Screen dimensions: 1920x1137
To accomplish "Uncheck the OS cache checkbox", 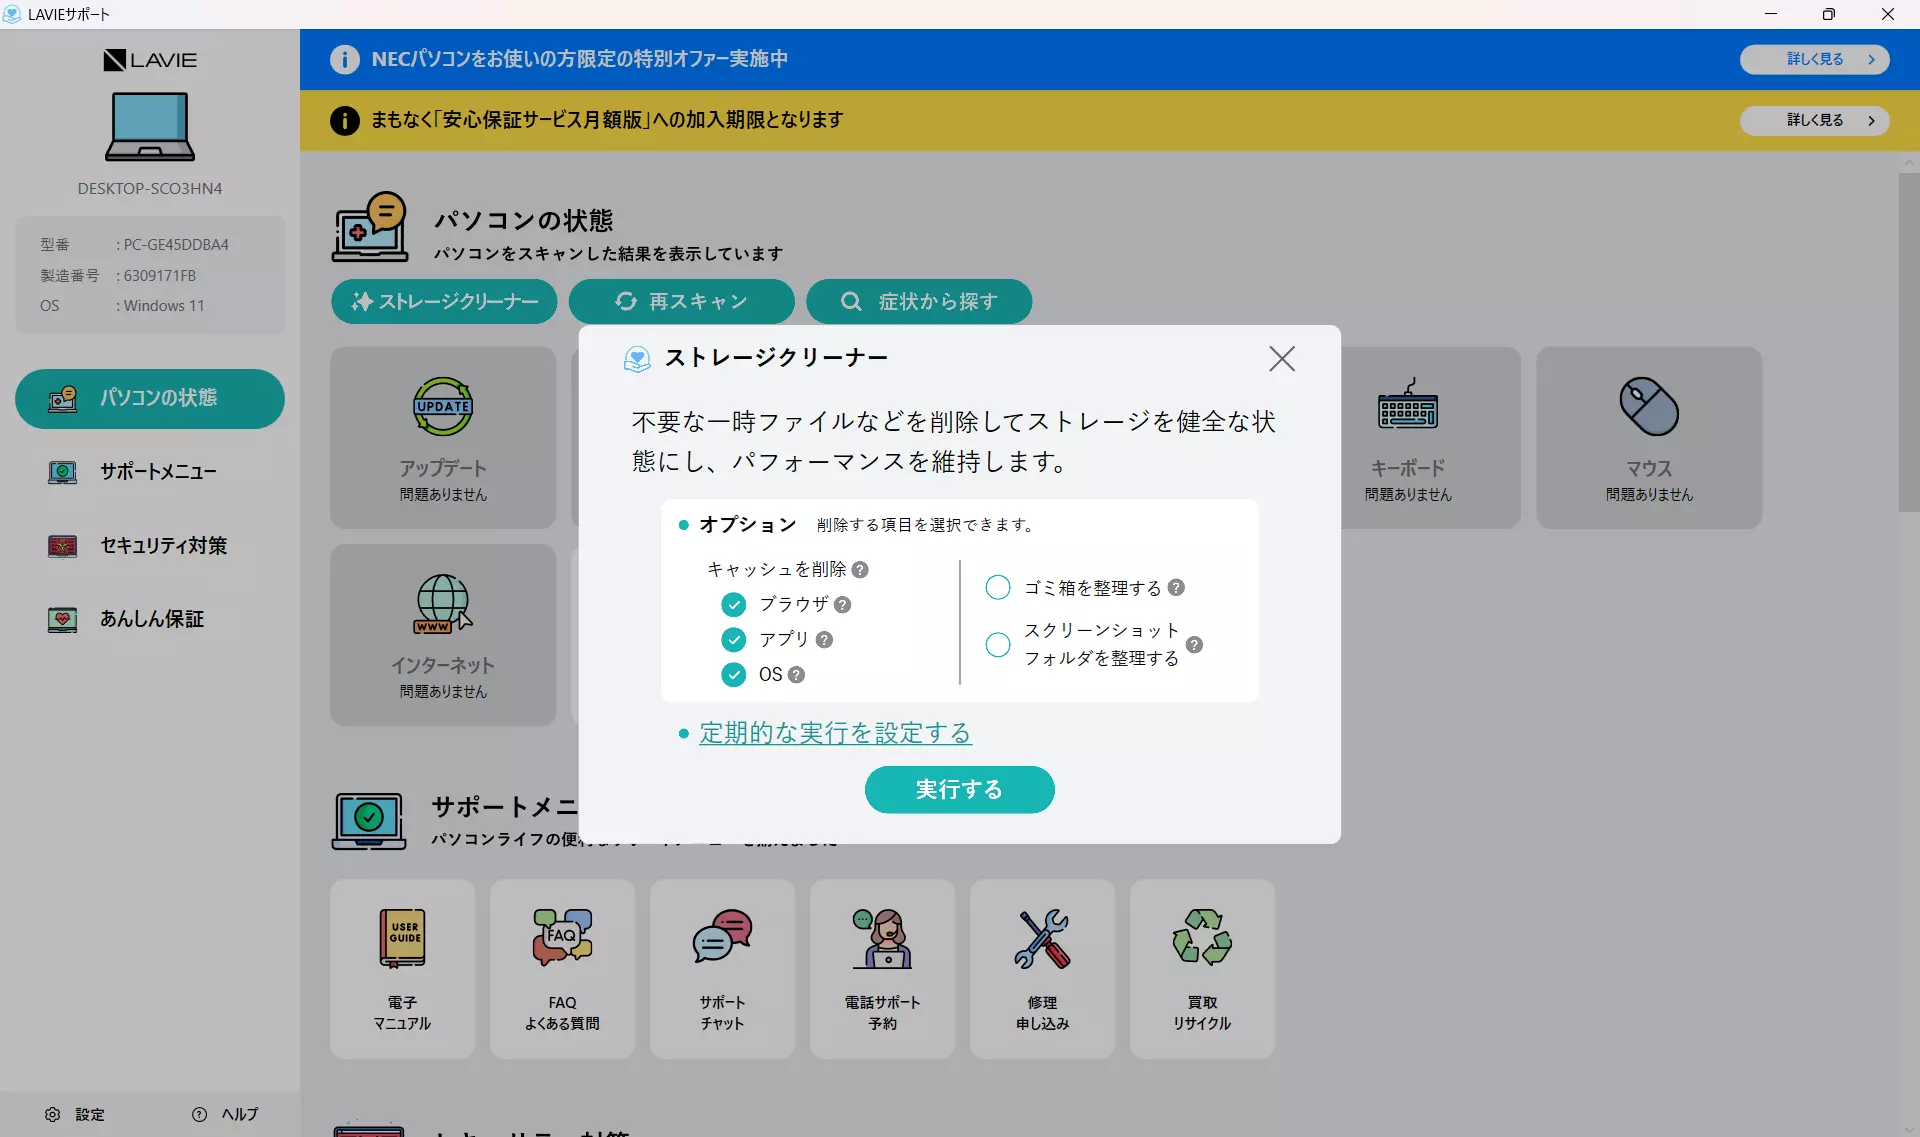I will 734,675.
